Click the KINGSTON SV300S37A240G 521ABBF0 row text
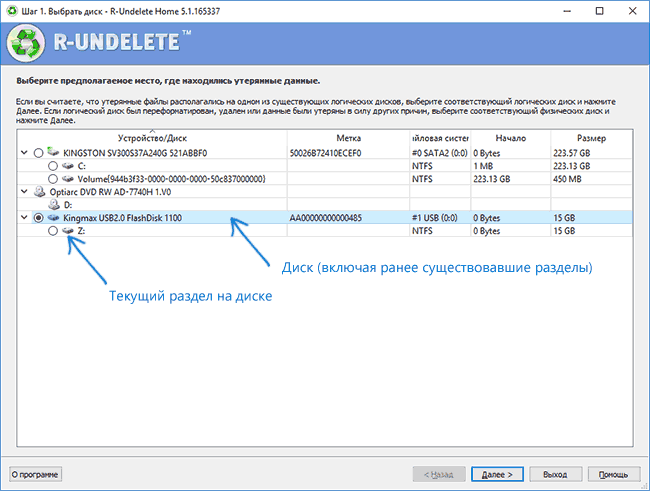The image size is (650, 491). [135, 153]
